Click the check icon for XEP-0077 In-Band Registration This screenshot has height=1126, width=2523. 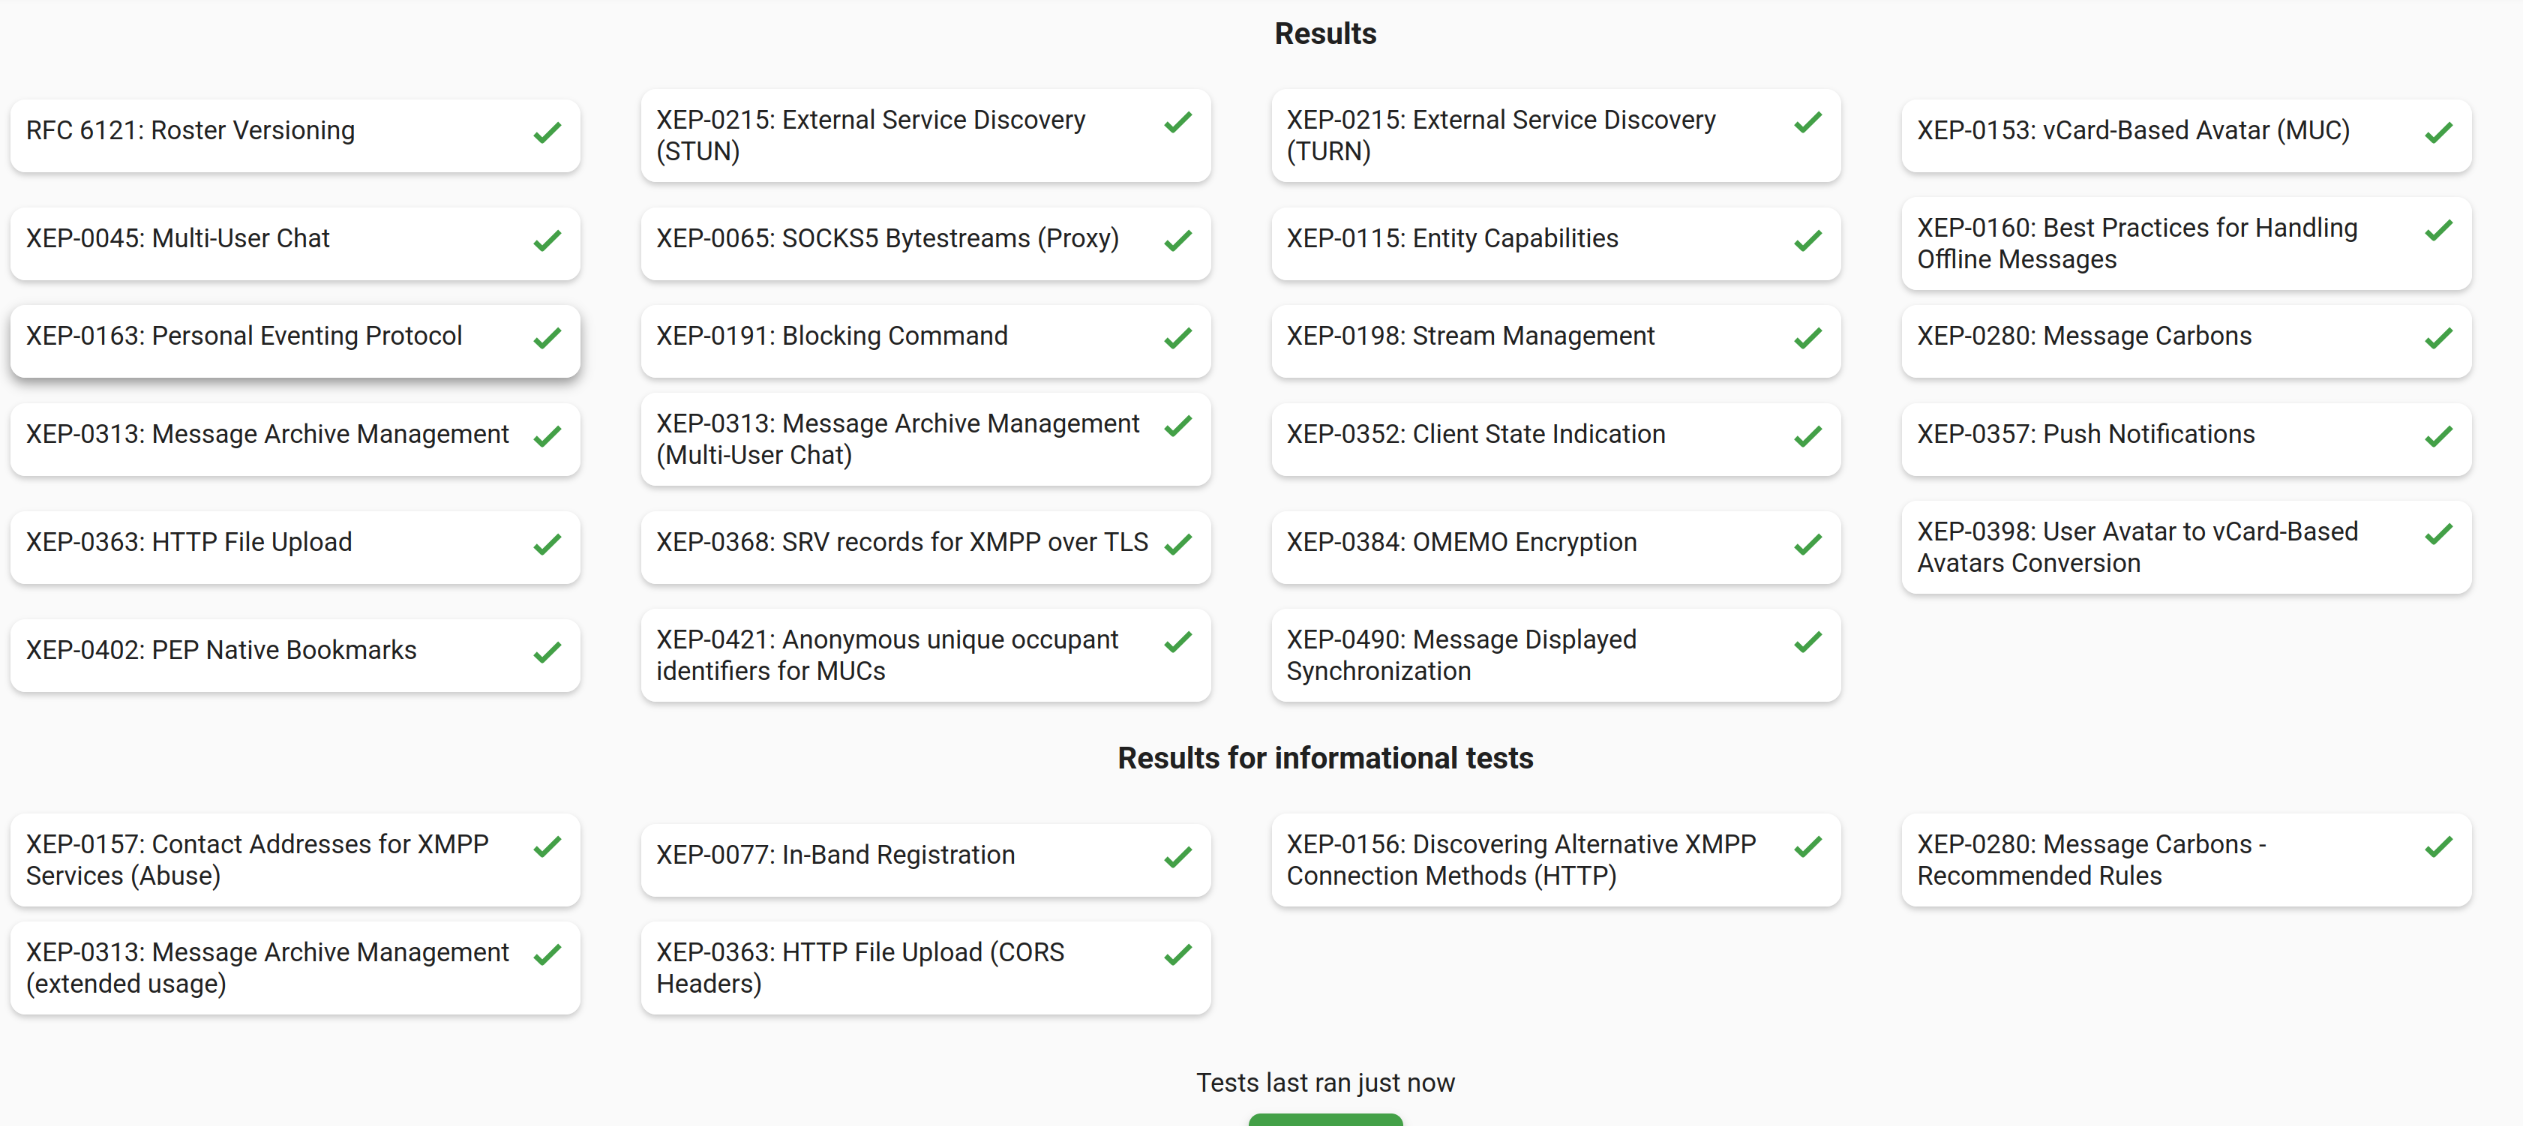pyautogui.click(x=1178, y=857)
